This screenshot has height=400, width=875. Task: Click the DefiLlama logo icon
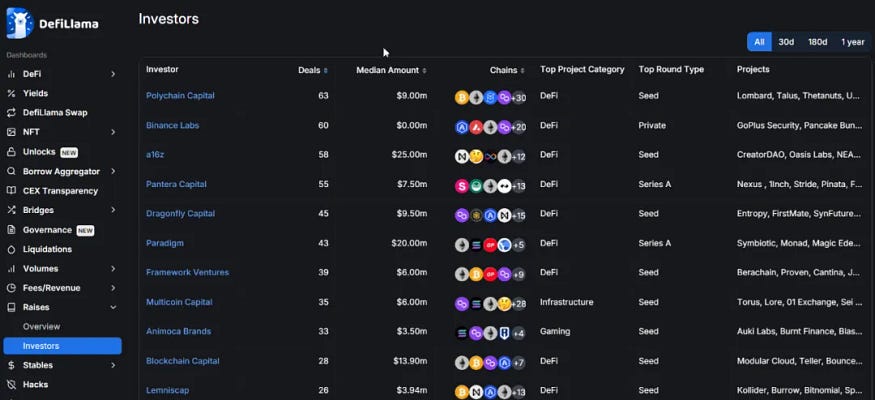click(19, 23)
